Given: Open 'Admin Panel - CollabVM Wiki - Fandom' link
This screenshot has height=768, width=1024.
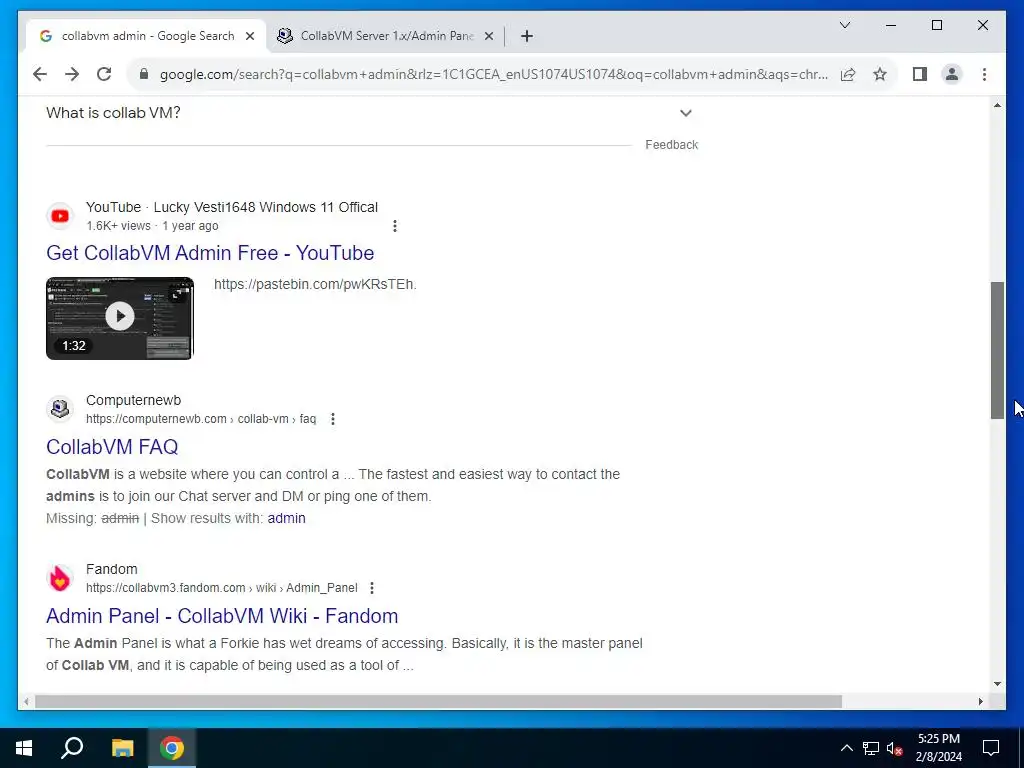Looking at the screenshot, I should (222, 616).
